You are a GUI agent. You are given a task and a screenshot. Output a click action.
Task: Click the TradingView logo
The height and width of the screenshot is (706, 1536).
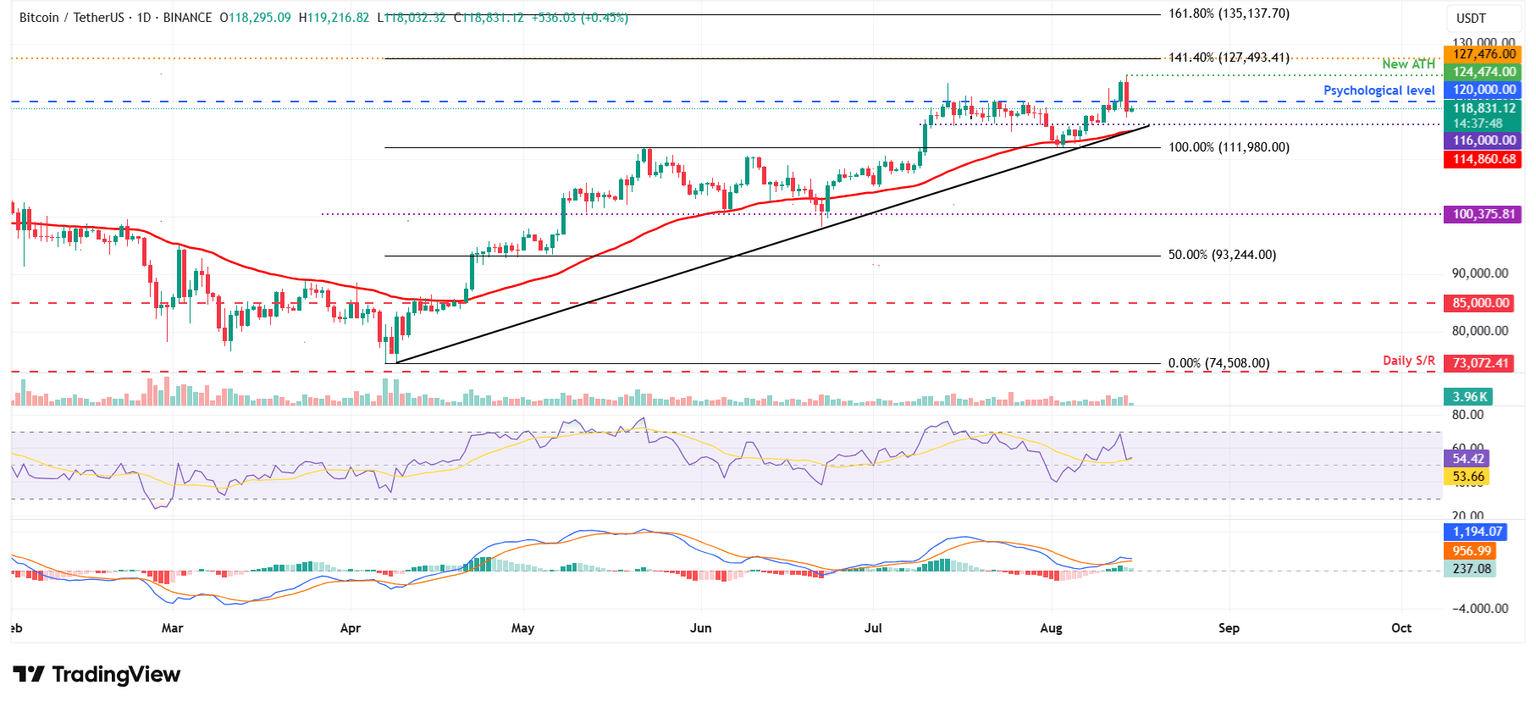click(96, 675)
